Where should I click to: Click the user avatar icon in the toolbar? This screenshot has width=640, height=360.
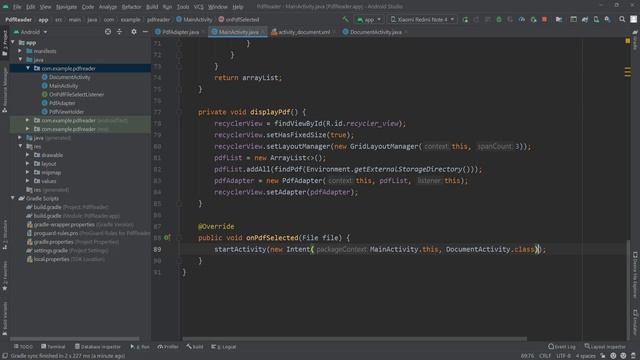coord(633,19)
